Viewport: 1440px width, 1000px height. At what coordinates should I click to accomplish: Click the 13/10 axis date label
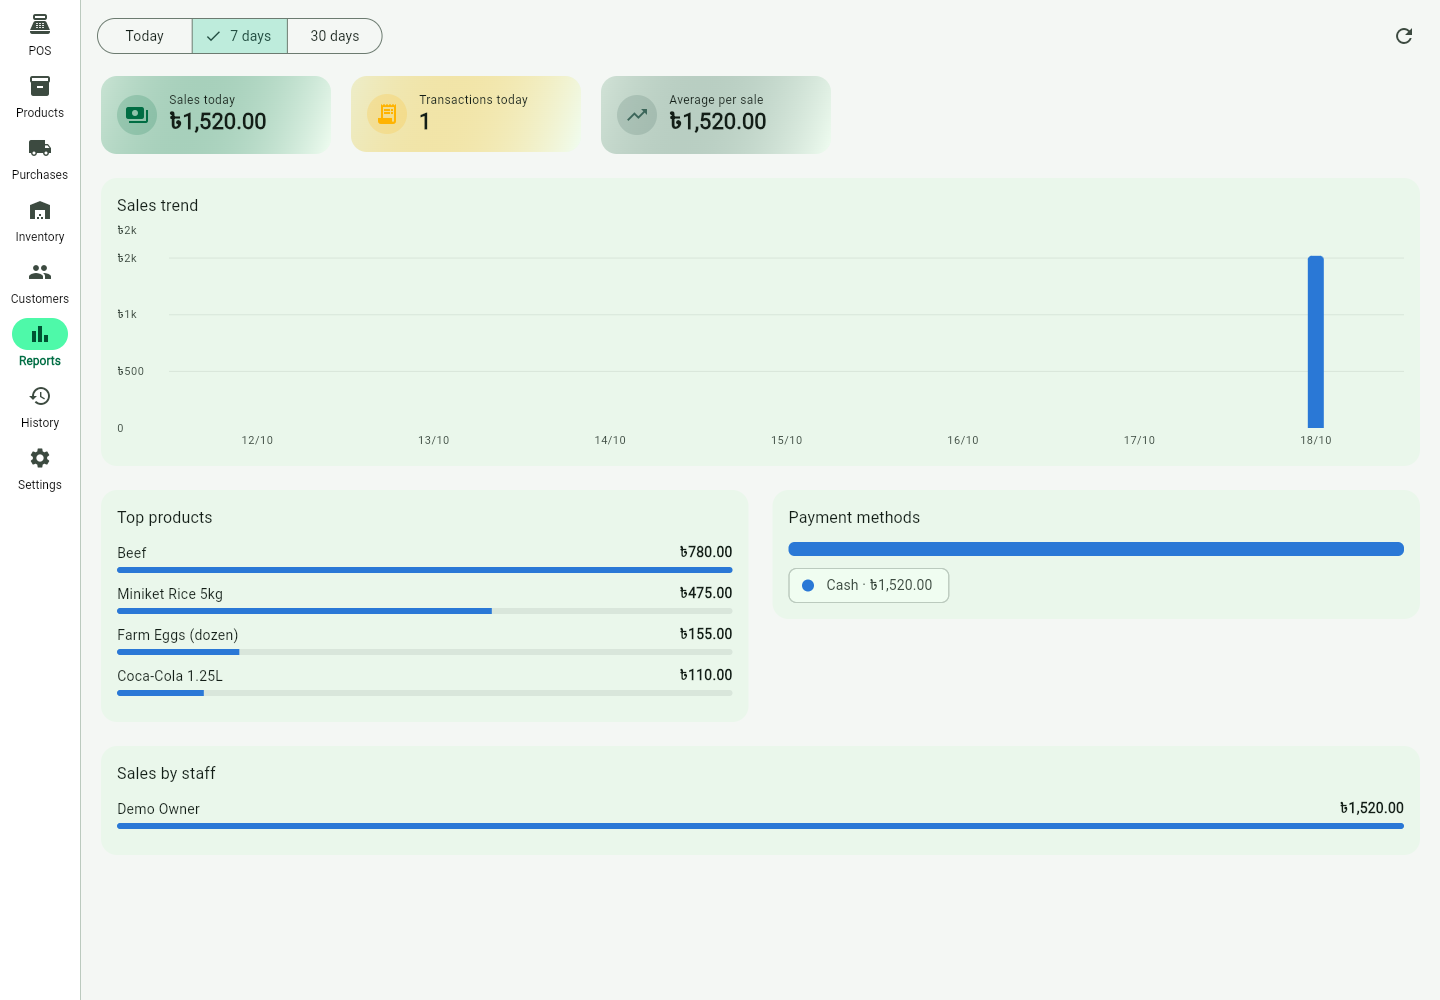[434, 440]
